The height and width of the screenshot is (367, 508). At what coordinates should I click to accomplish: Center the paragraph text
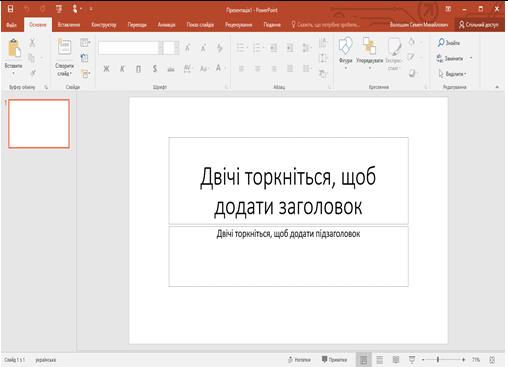click(258, 69)
